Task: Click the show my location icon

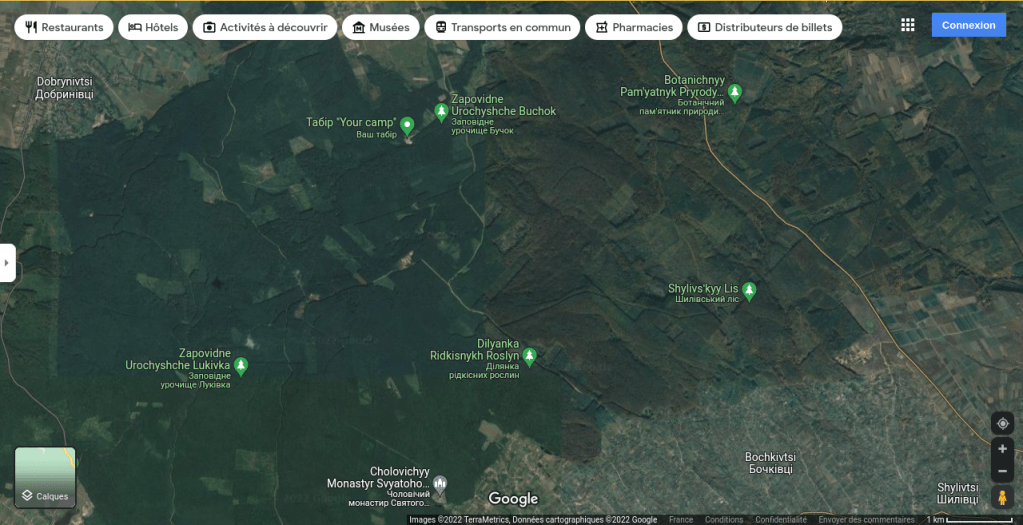Action: pyautogui.click(x=1002, y=423)
